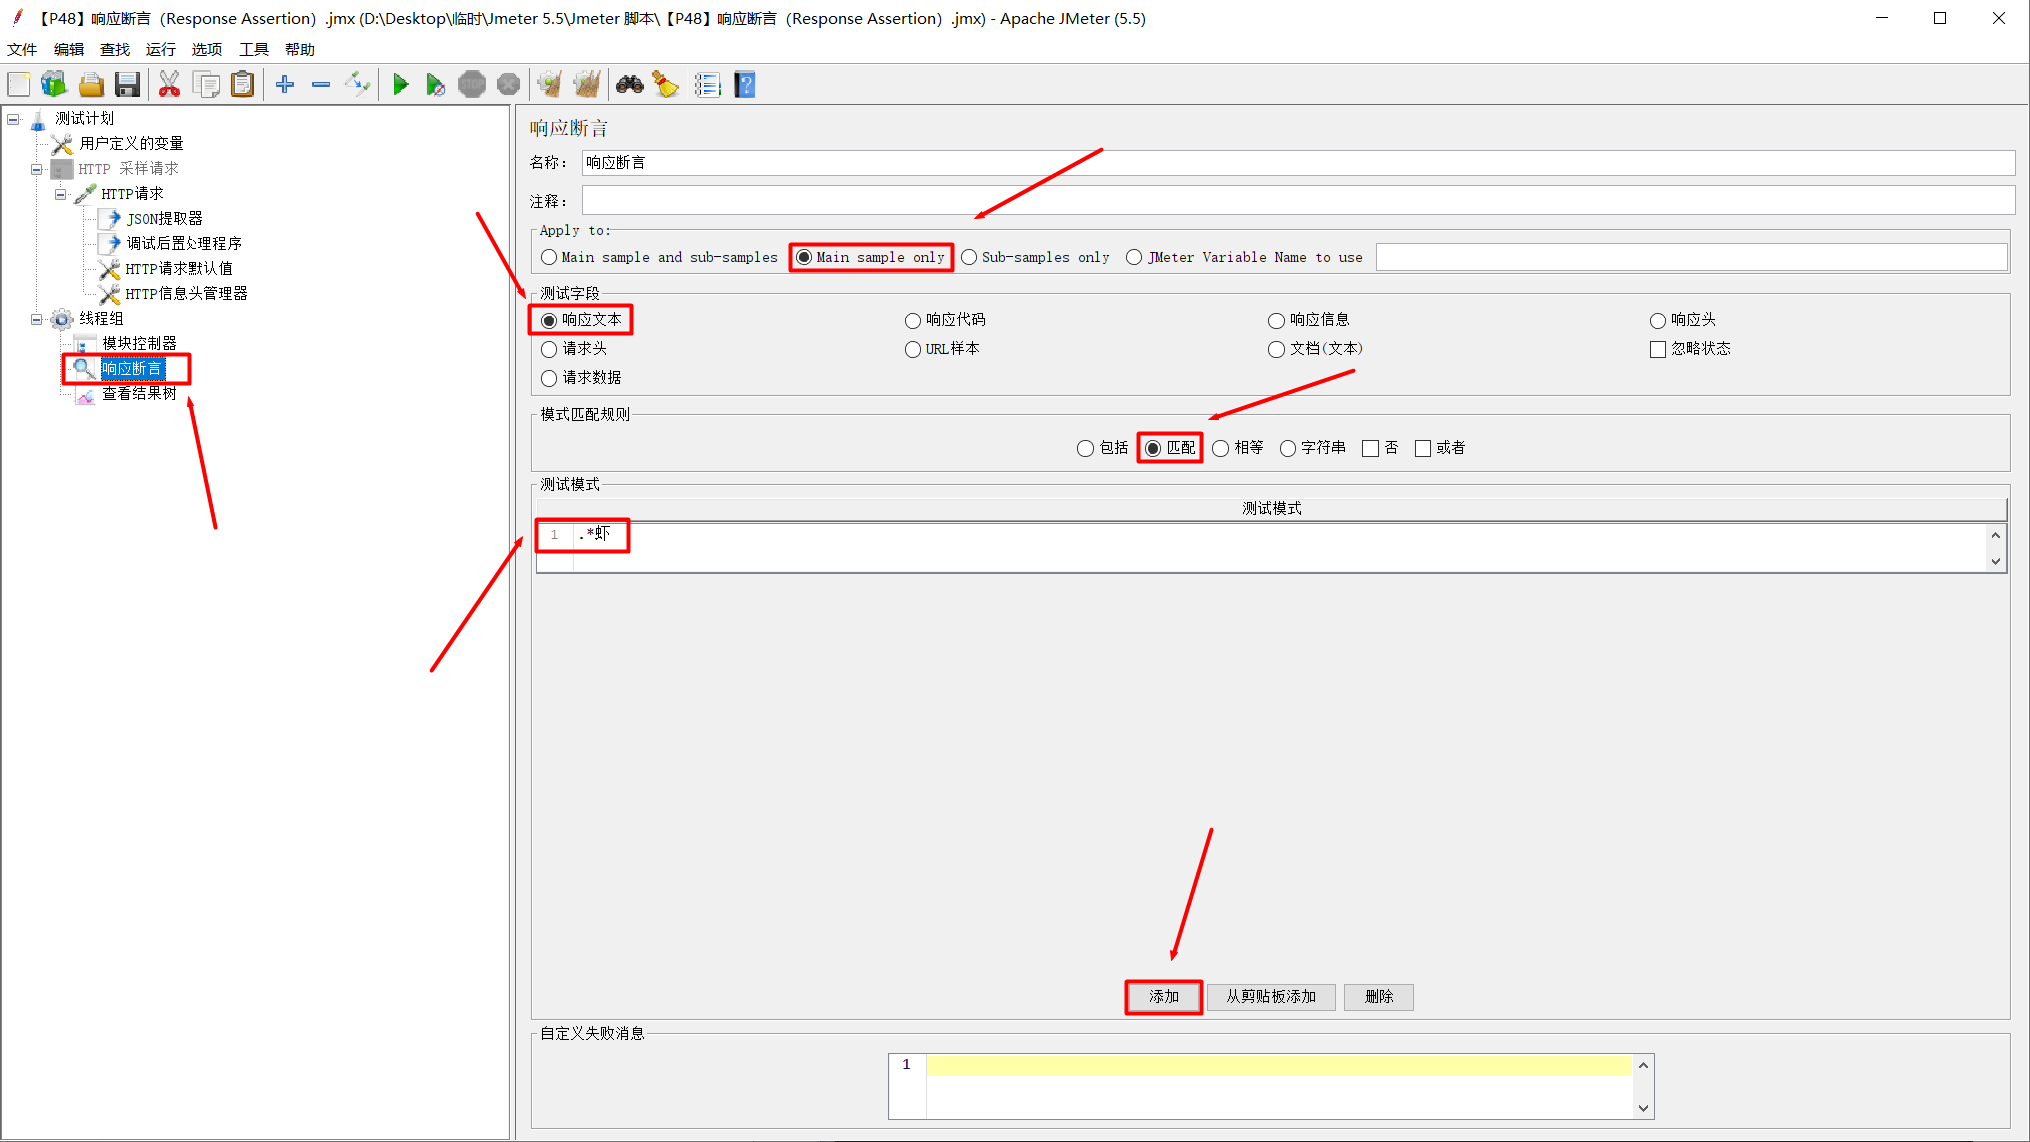Open the 选项 menu

tap(206, 49)
